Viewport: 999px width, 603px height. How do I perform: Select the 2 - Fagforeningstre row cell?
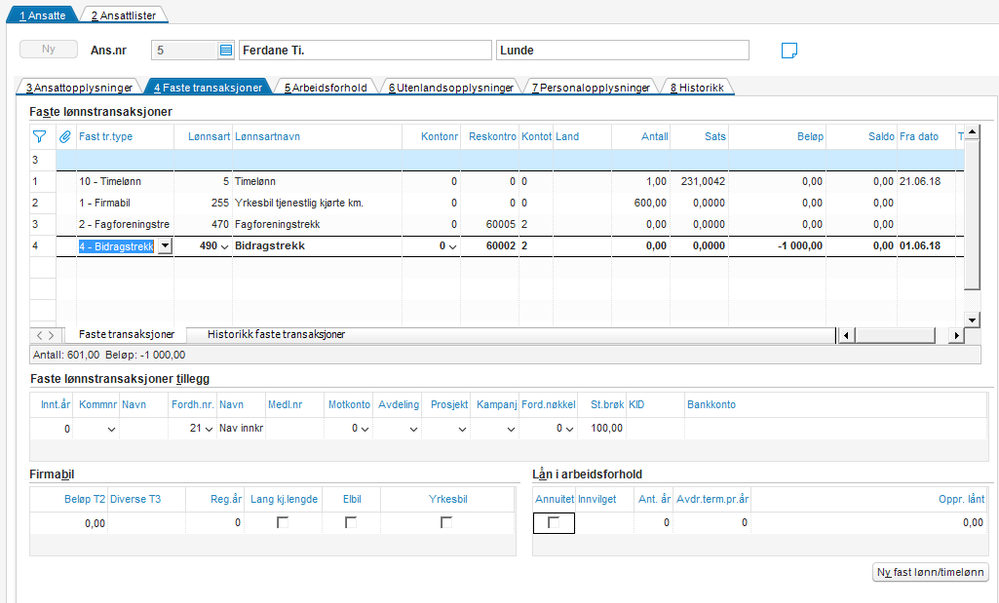[125, 224]
